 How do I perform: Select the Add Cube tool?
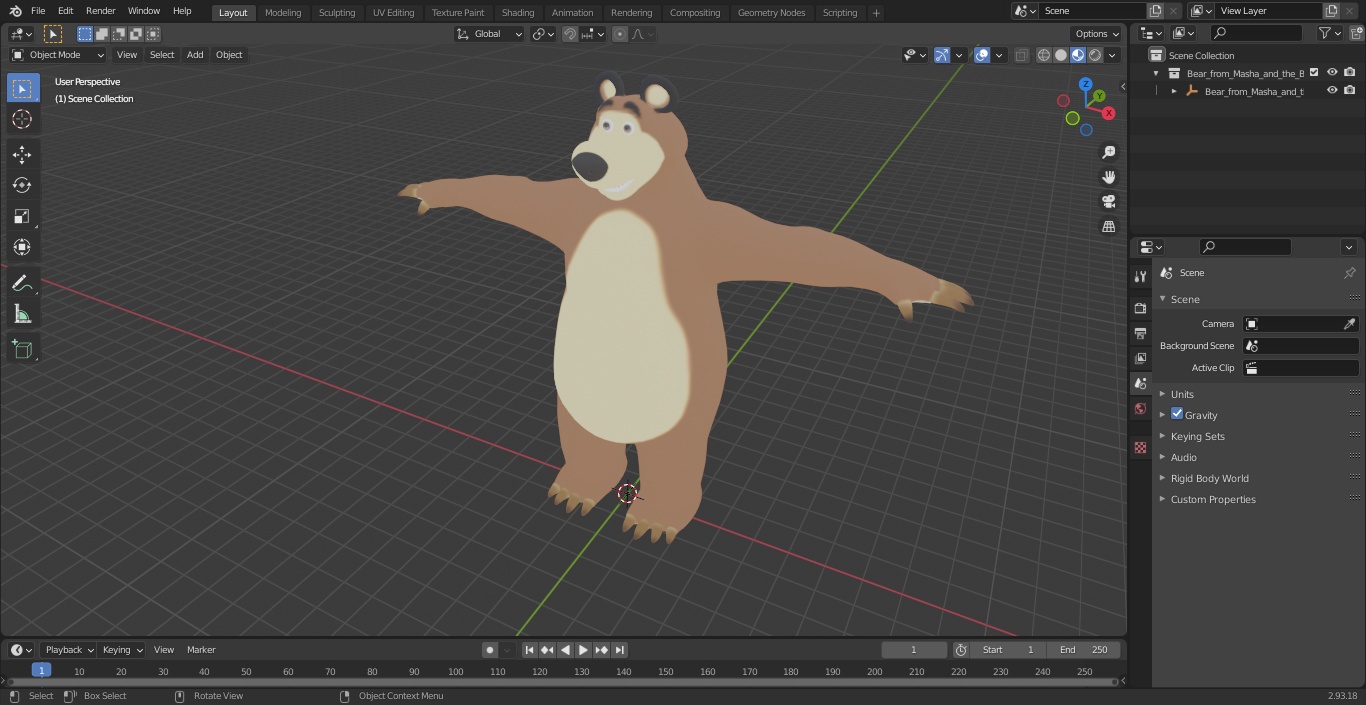[x=22, y=350]
